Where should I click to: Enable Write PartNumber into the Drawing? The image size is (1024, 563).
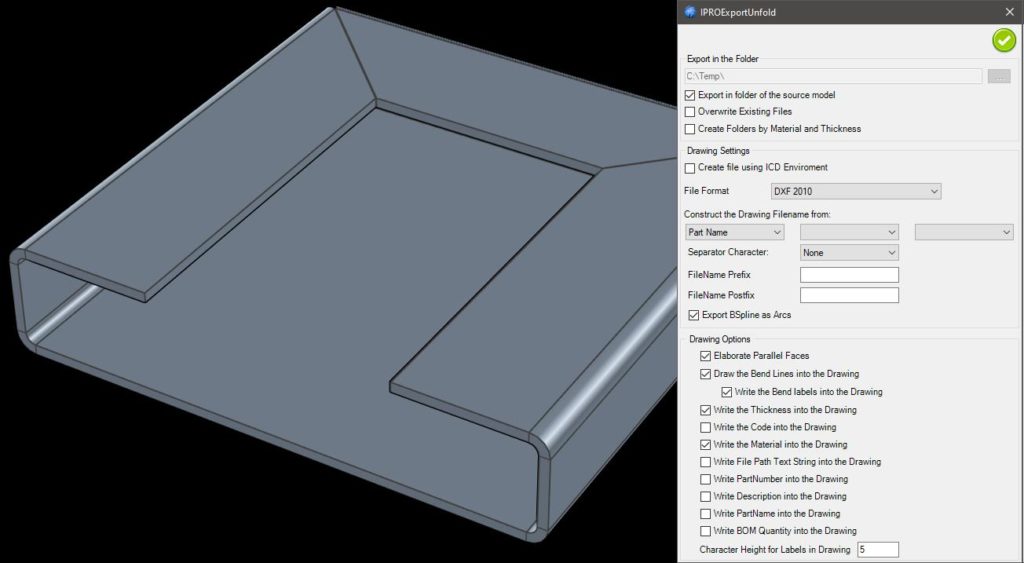[x=705, y=479]
